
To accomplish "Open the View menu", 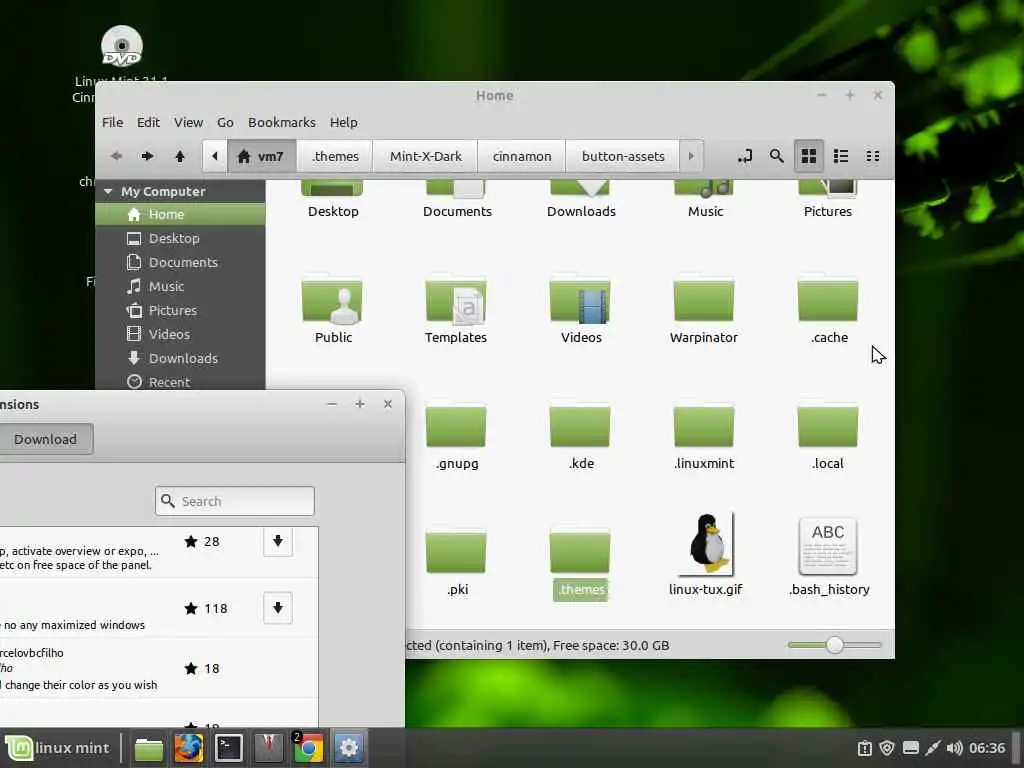I will click(x=188, y=122).
